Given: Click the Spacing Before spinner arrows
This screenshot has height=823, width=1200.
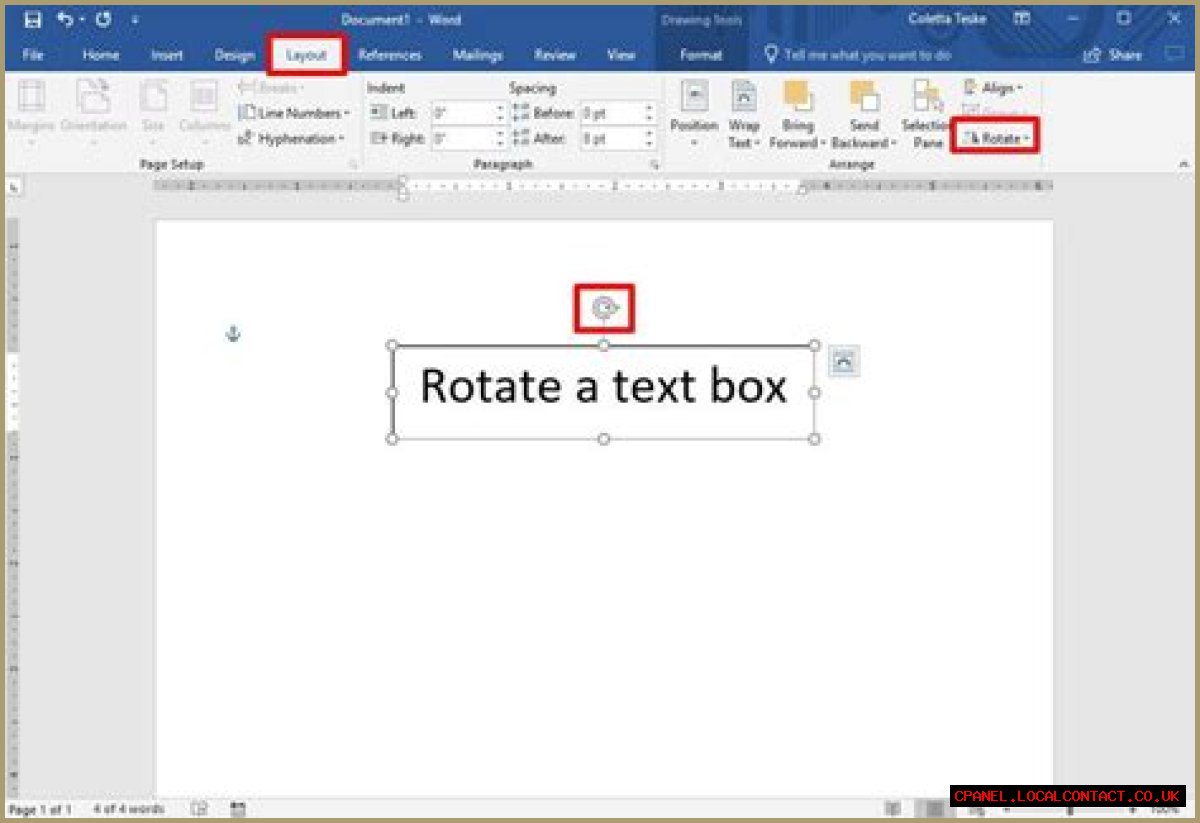Looking at the screenshot, I should (649, 113).
